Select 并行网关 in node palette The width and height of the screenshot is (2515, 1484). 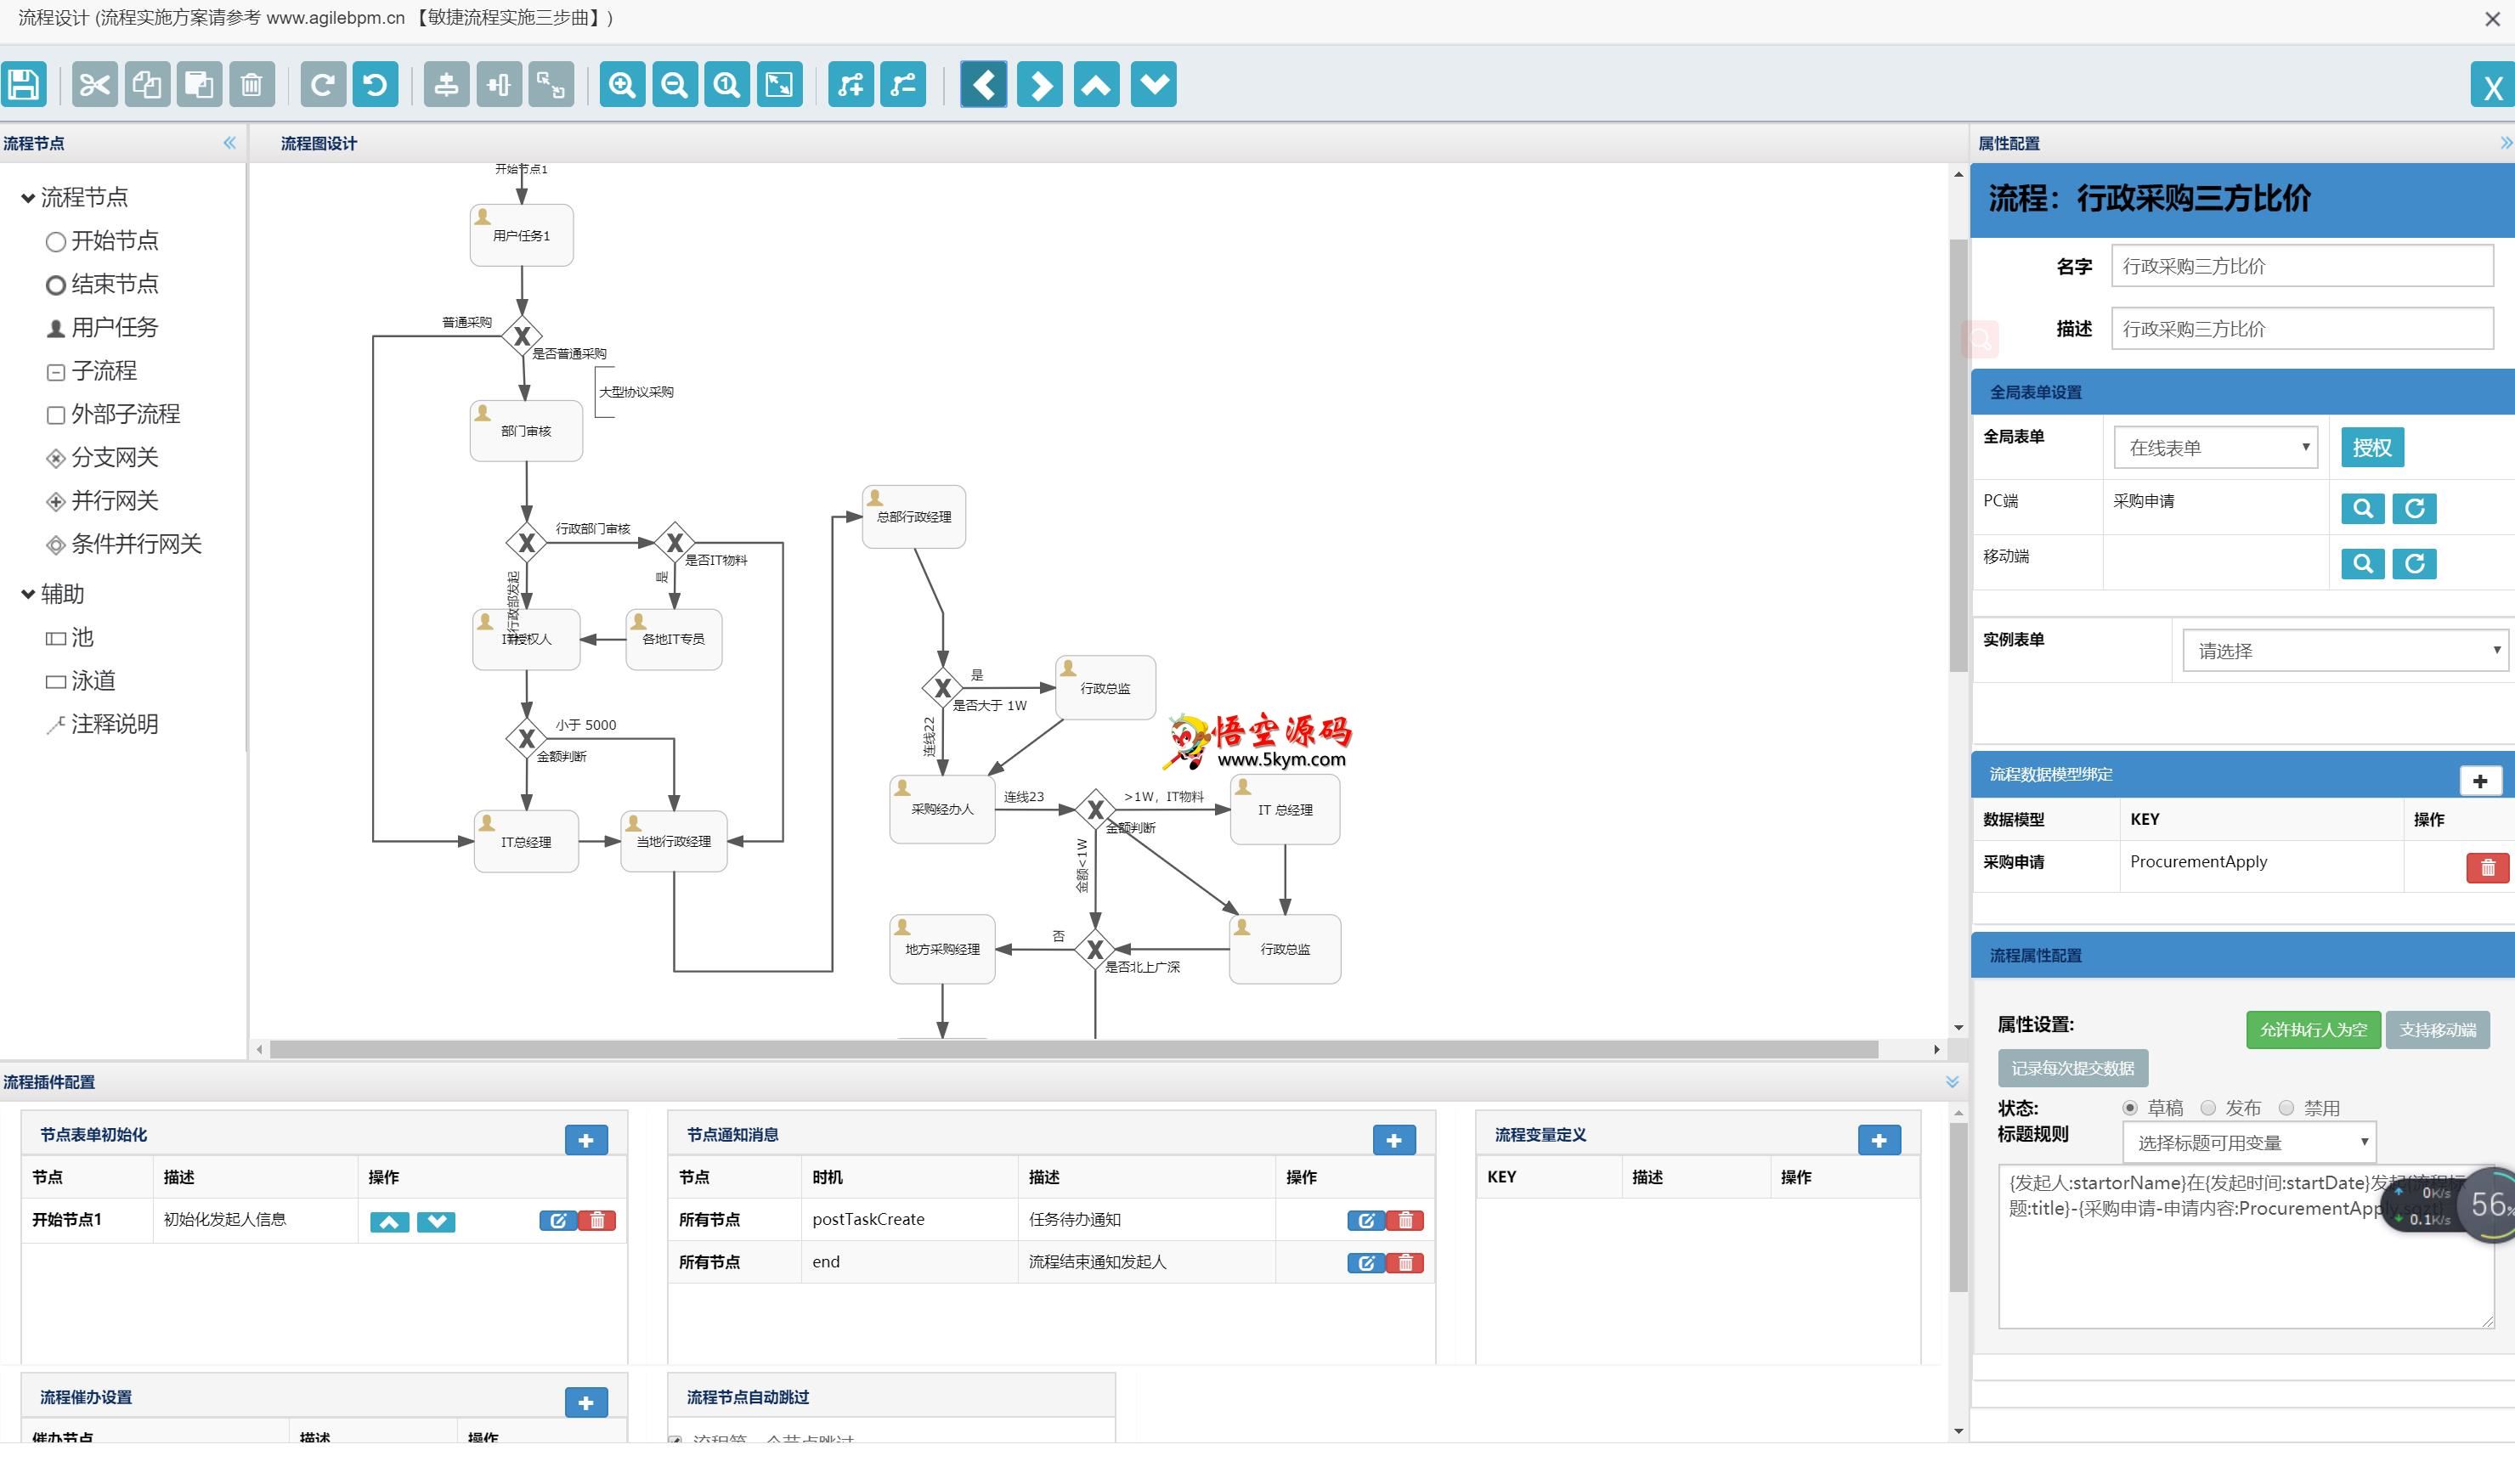(x=102, y=500)
